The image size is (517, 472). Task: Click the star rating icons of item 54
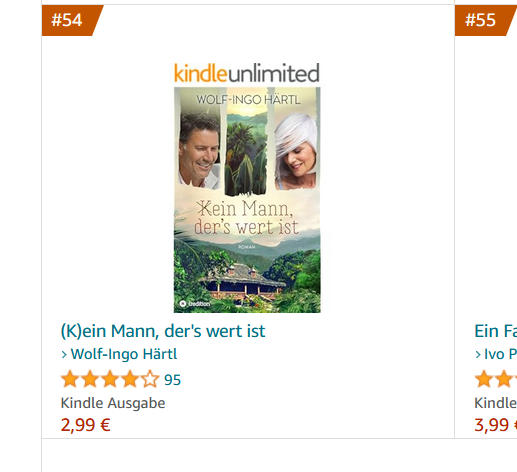click(110, 379)
